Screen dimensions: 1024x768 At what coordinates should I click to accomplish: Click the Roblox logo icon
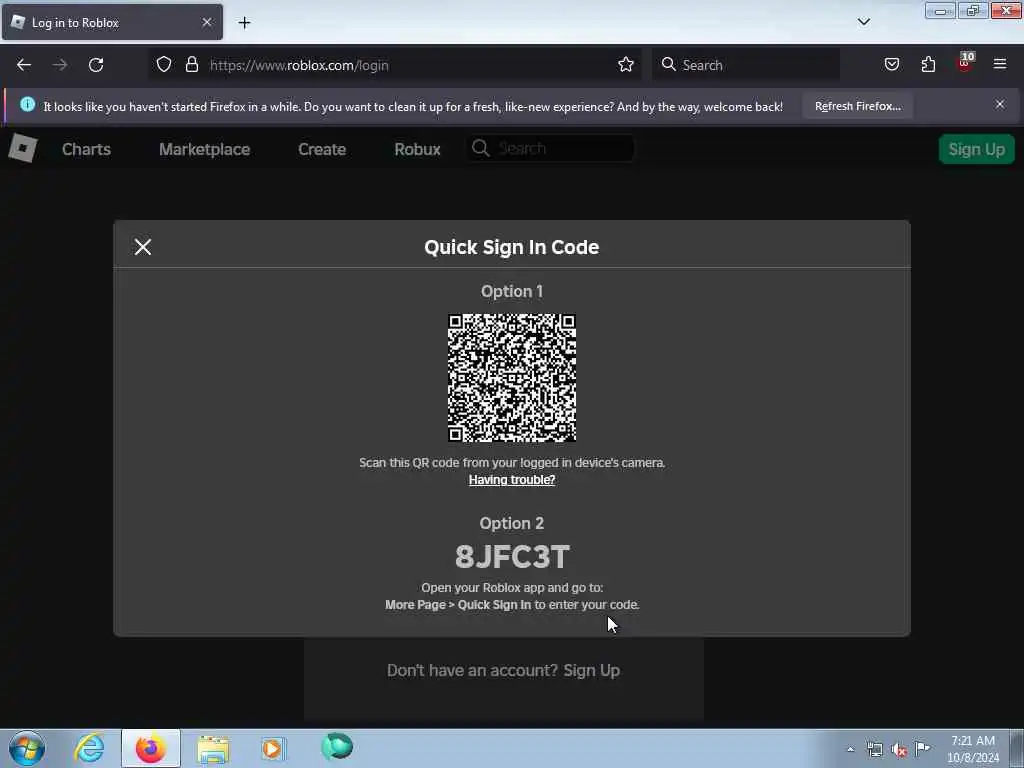pyautogui.click(x=23, y=149)
